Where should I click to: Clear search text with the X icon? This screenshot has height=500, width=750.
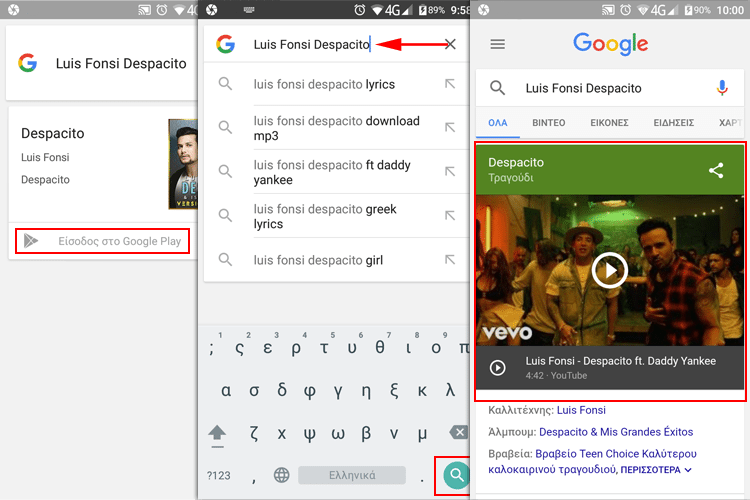[450, 44]
